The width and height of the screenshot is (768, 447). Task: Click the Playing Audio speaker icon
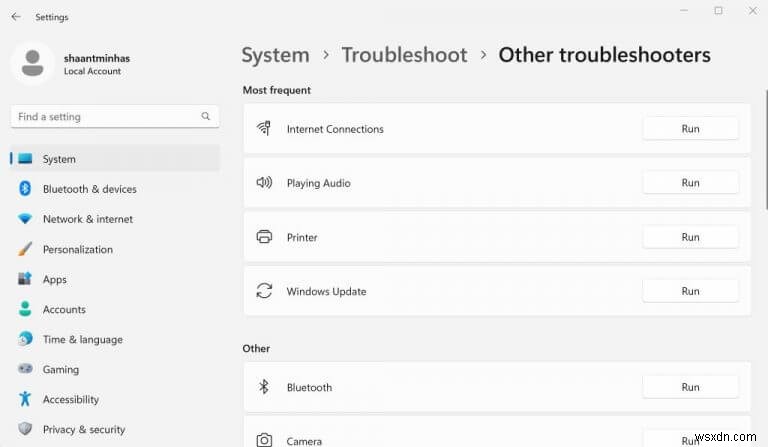(264, 183)
